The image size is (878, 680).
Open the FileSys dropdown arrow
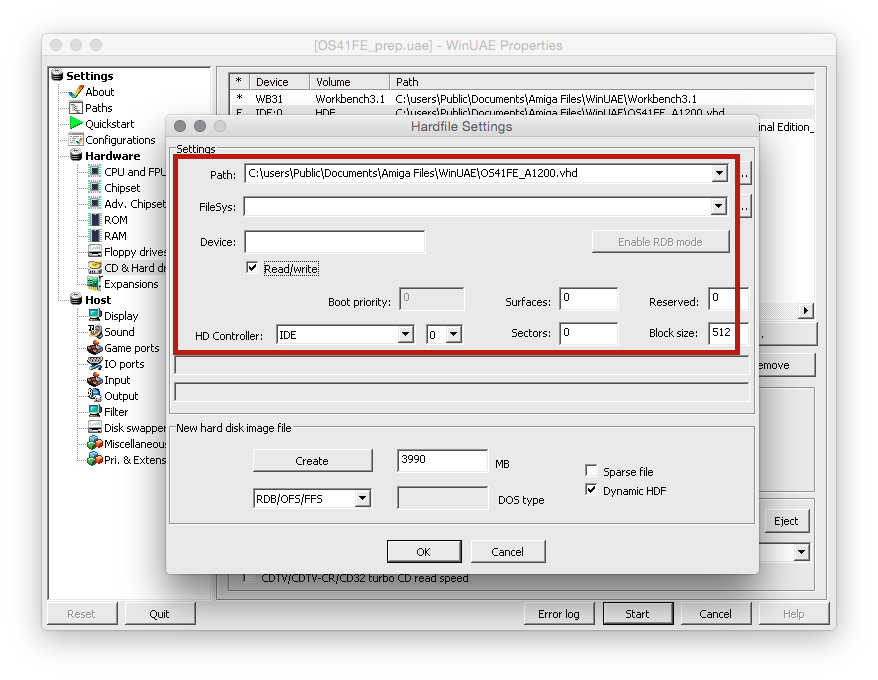tap(718, 206)
